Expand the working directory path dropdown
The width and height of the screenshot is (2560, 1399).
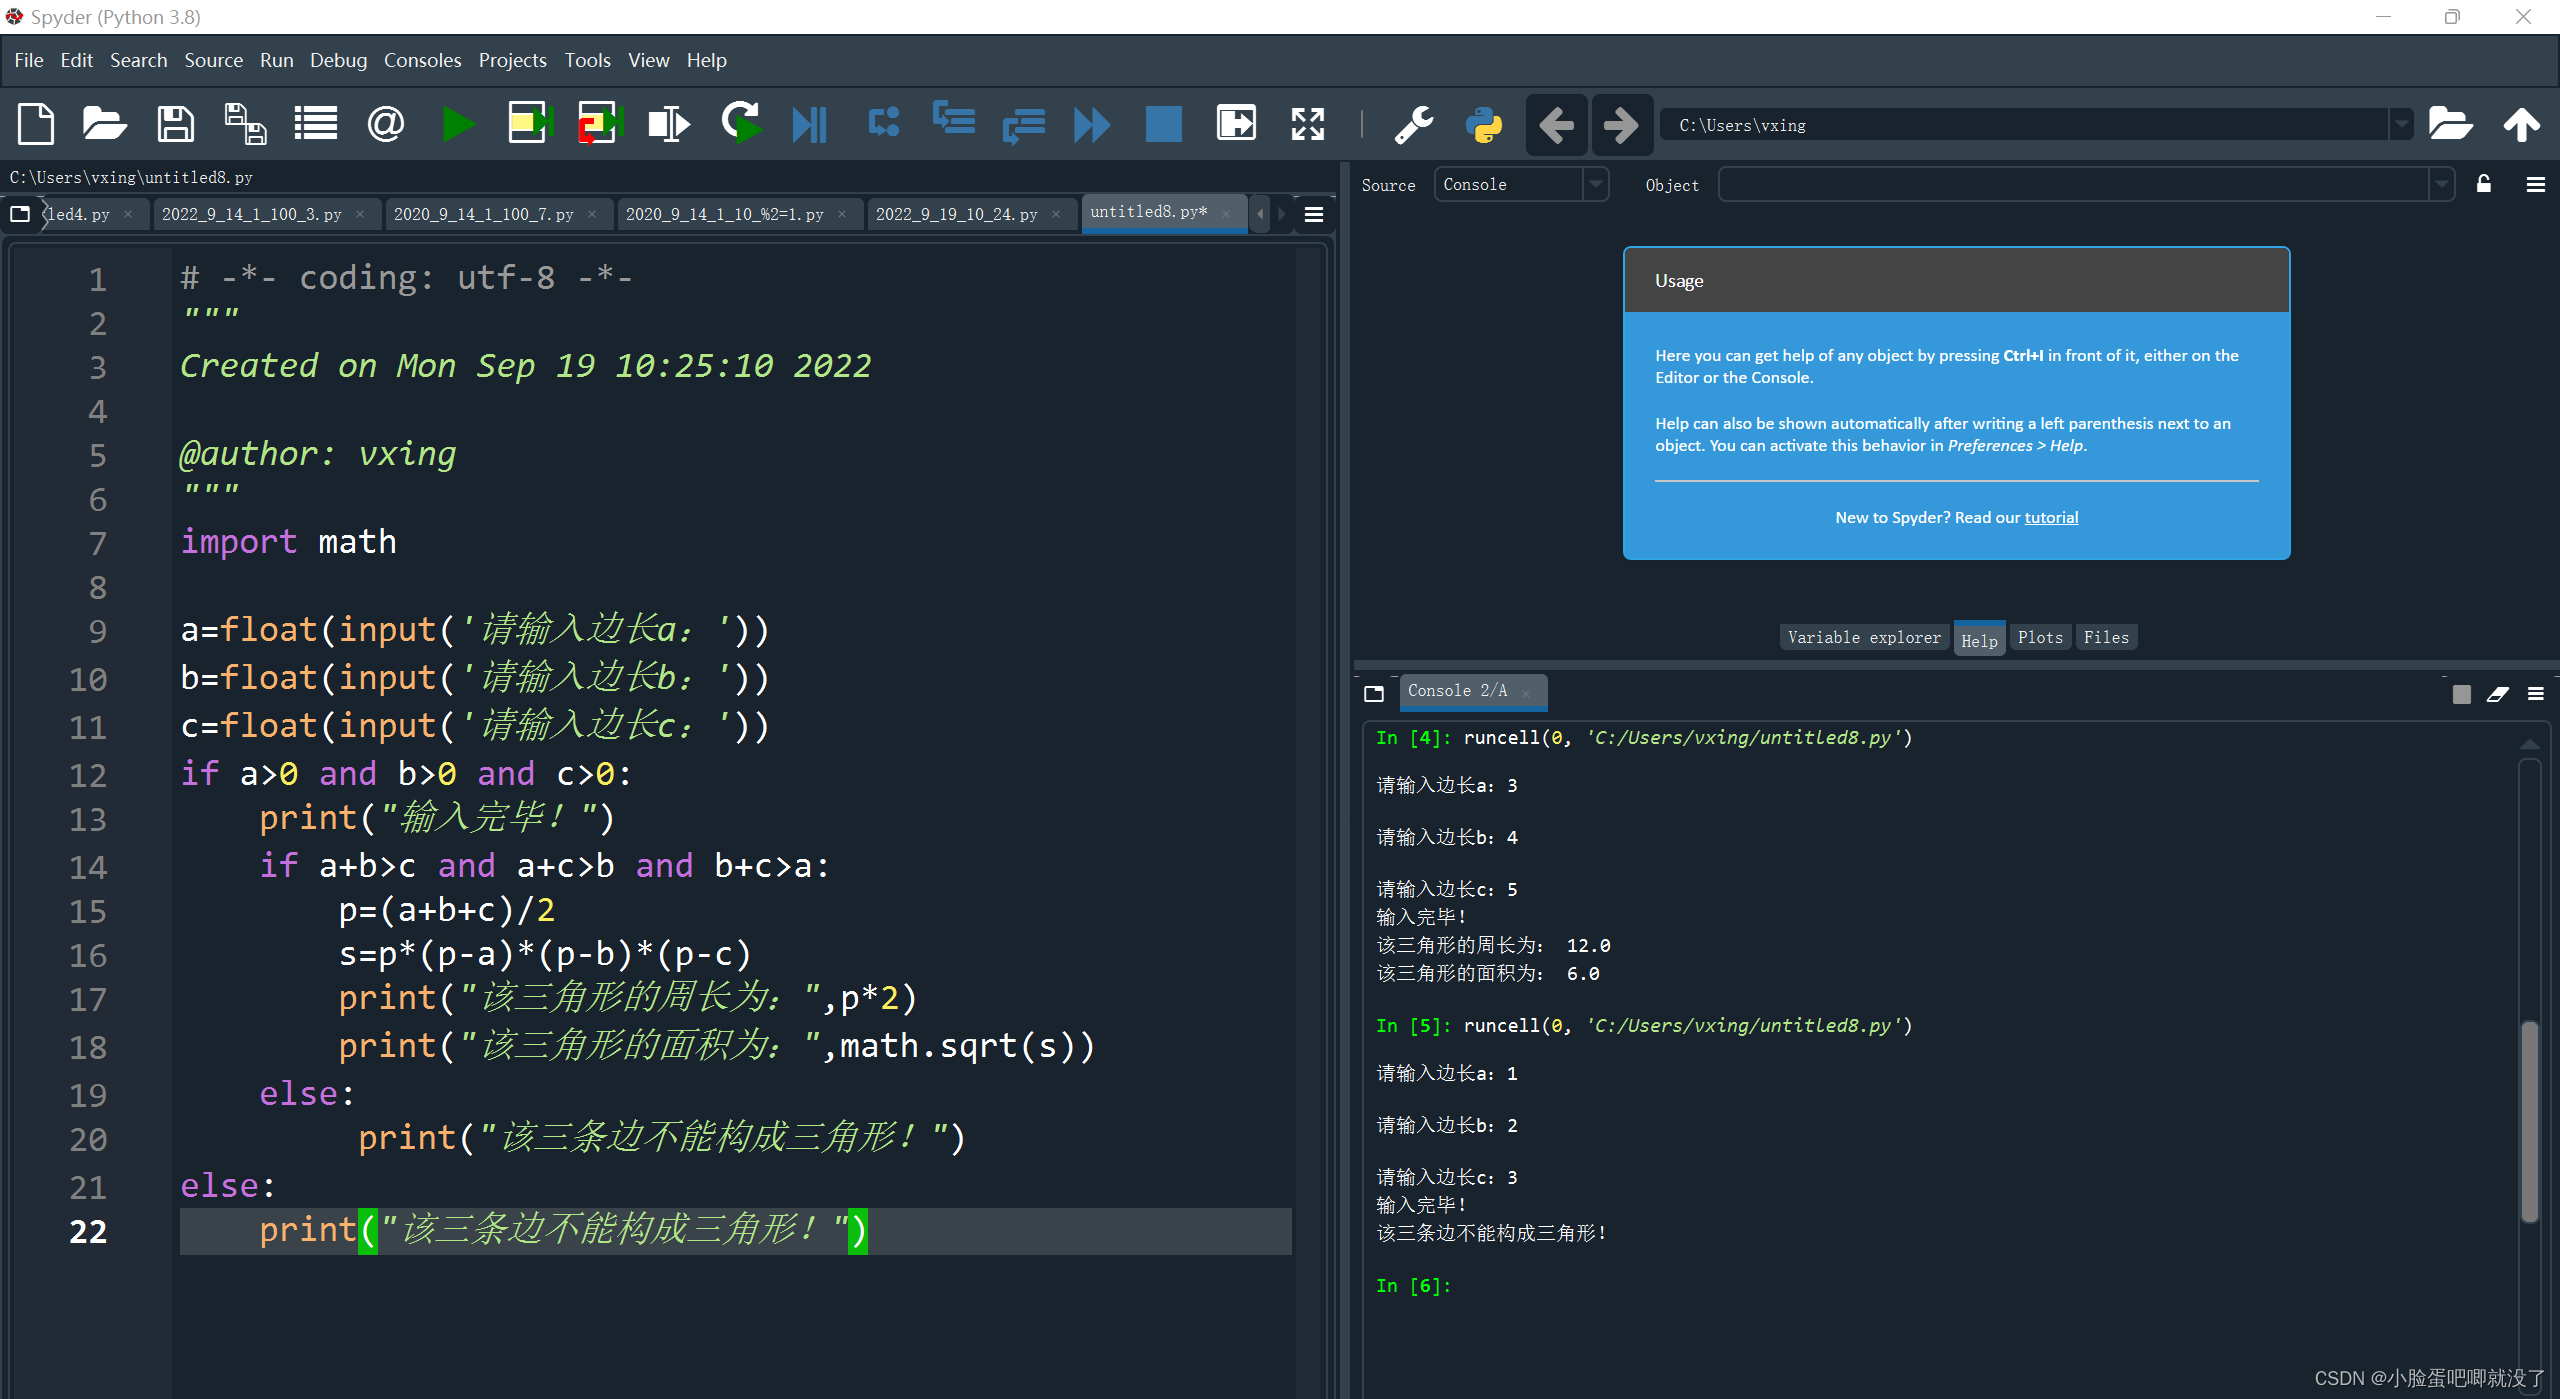tap(2401, 125)
